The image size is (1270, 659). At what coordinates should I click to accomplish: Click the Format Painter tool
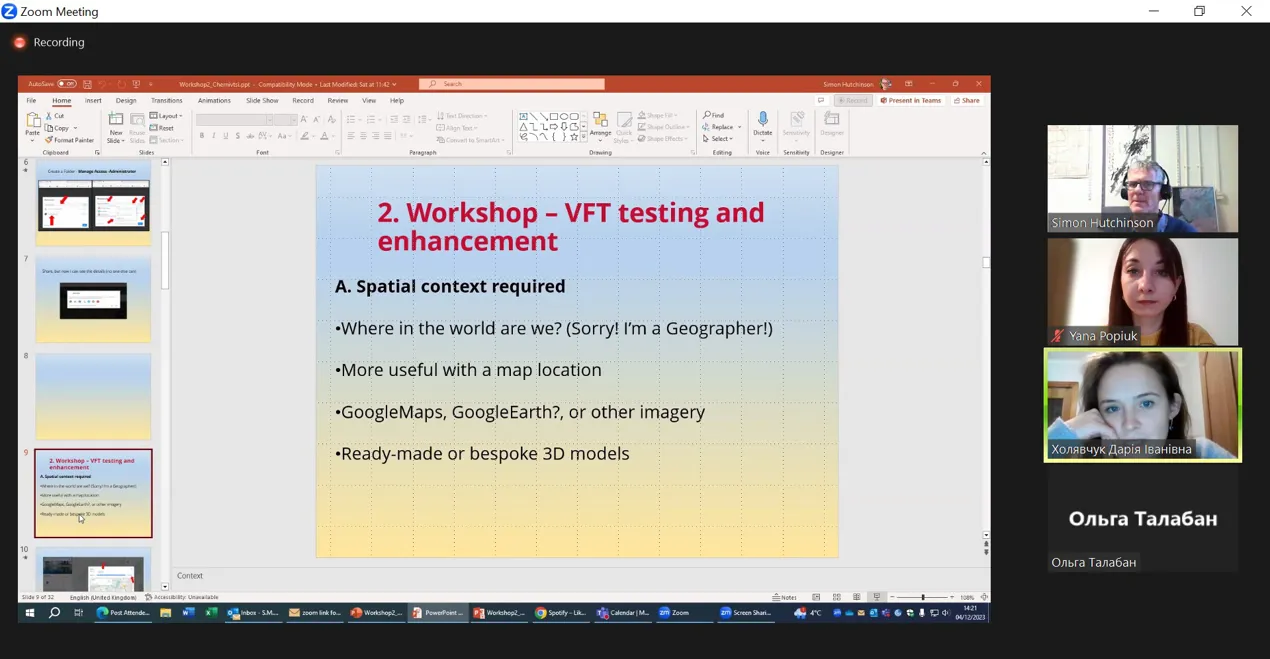(69, 141)
